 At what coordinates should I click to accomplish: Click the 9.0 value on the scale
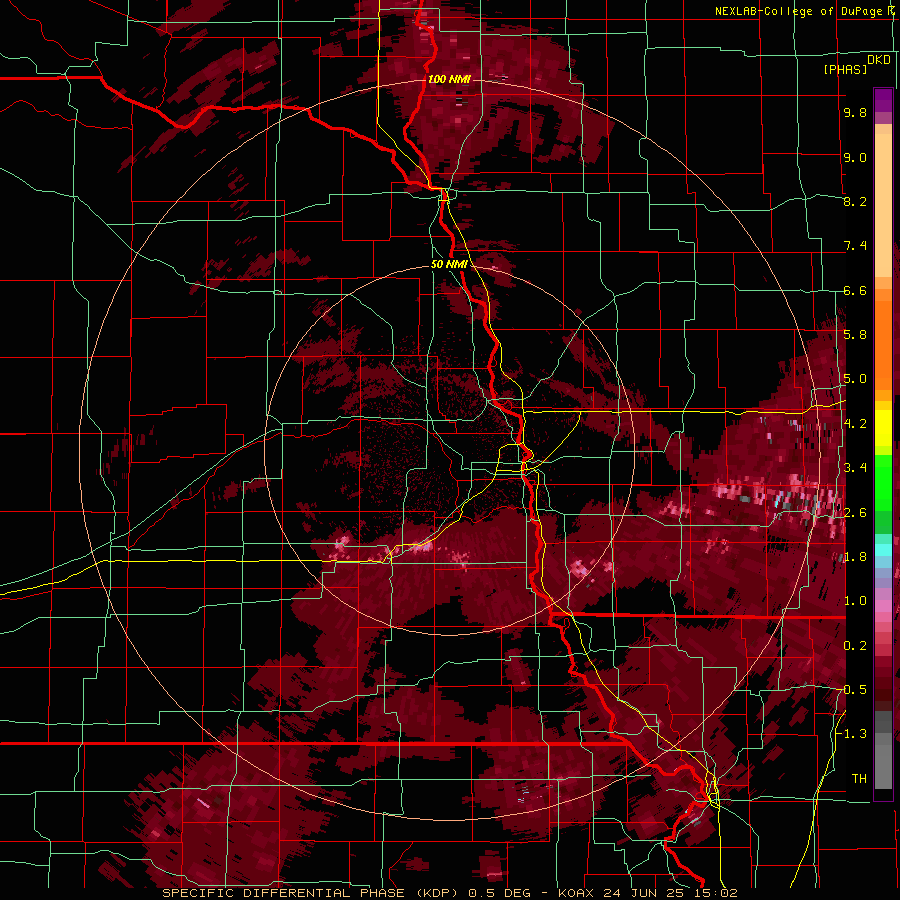pyautogui.click(x=855, y=157)
